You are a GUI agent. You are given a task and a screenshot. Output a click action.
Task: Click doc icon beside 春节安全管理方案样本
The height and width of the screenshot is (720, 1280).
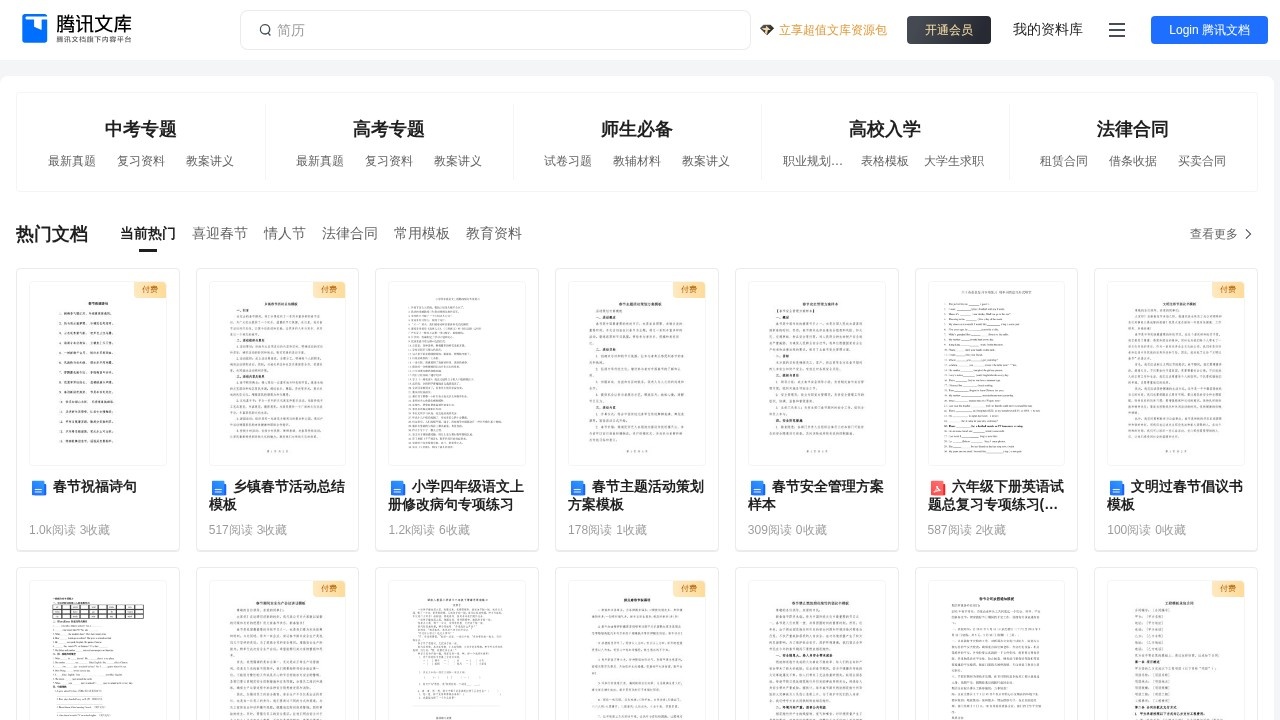click(758, 488)
